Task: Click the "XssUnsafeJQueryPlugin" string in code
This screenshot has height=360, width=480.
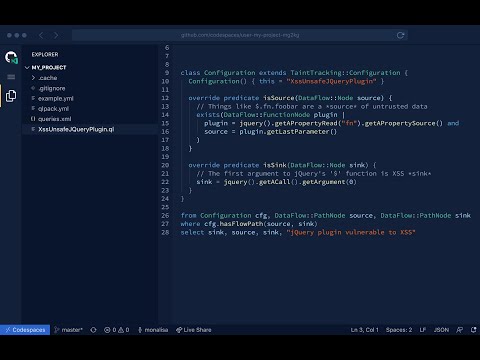Action: [331, 81]
